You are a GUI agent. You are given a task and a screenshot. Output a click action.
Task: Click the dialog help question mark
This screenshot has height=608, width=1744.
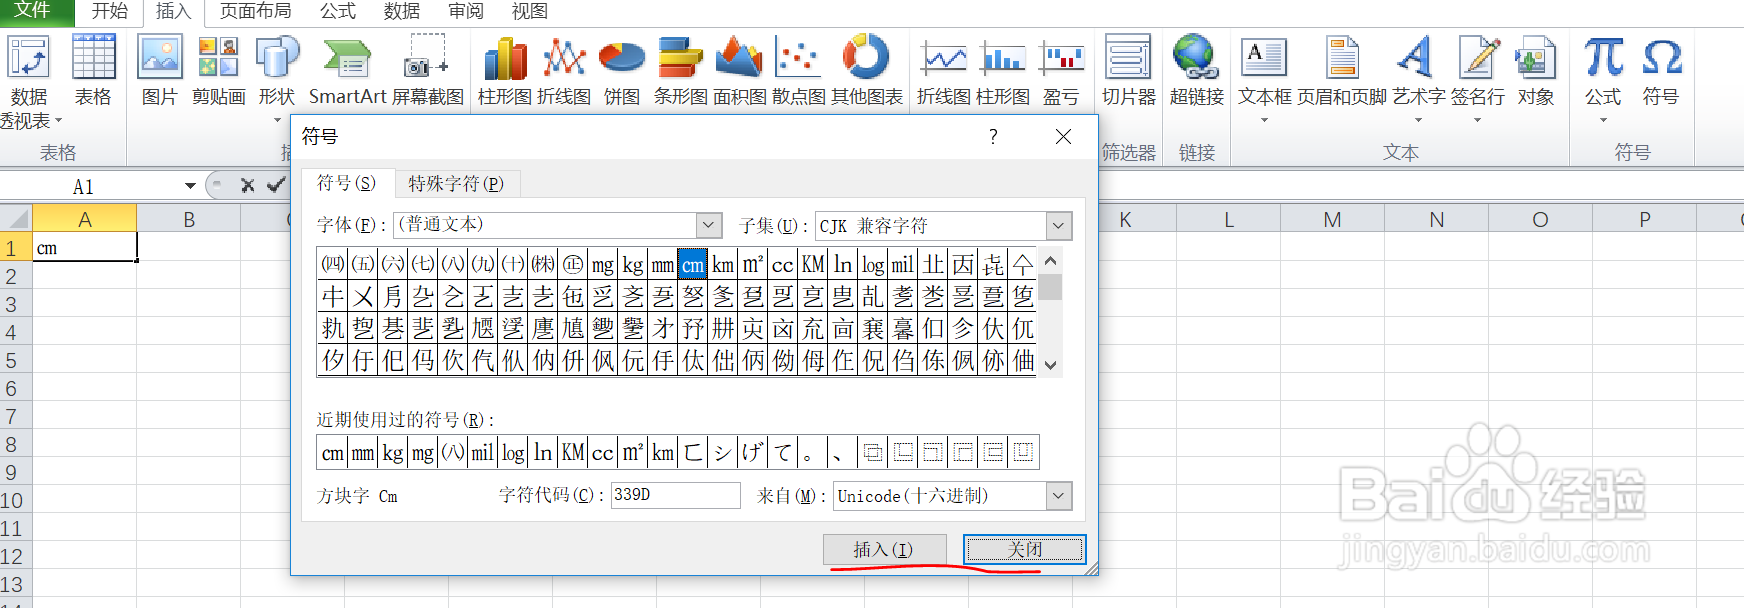pos(993,137)
